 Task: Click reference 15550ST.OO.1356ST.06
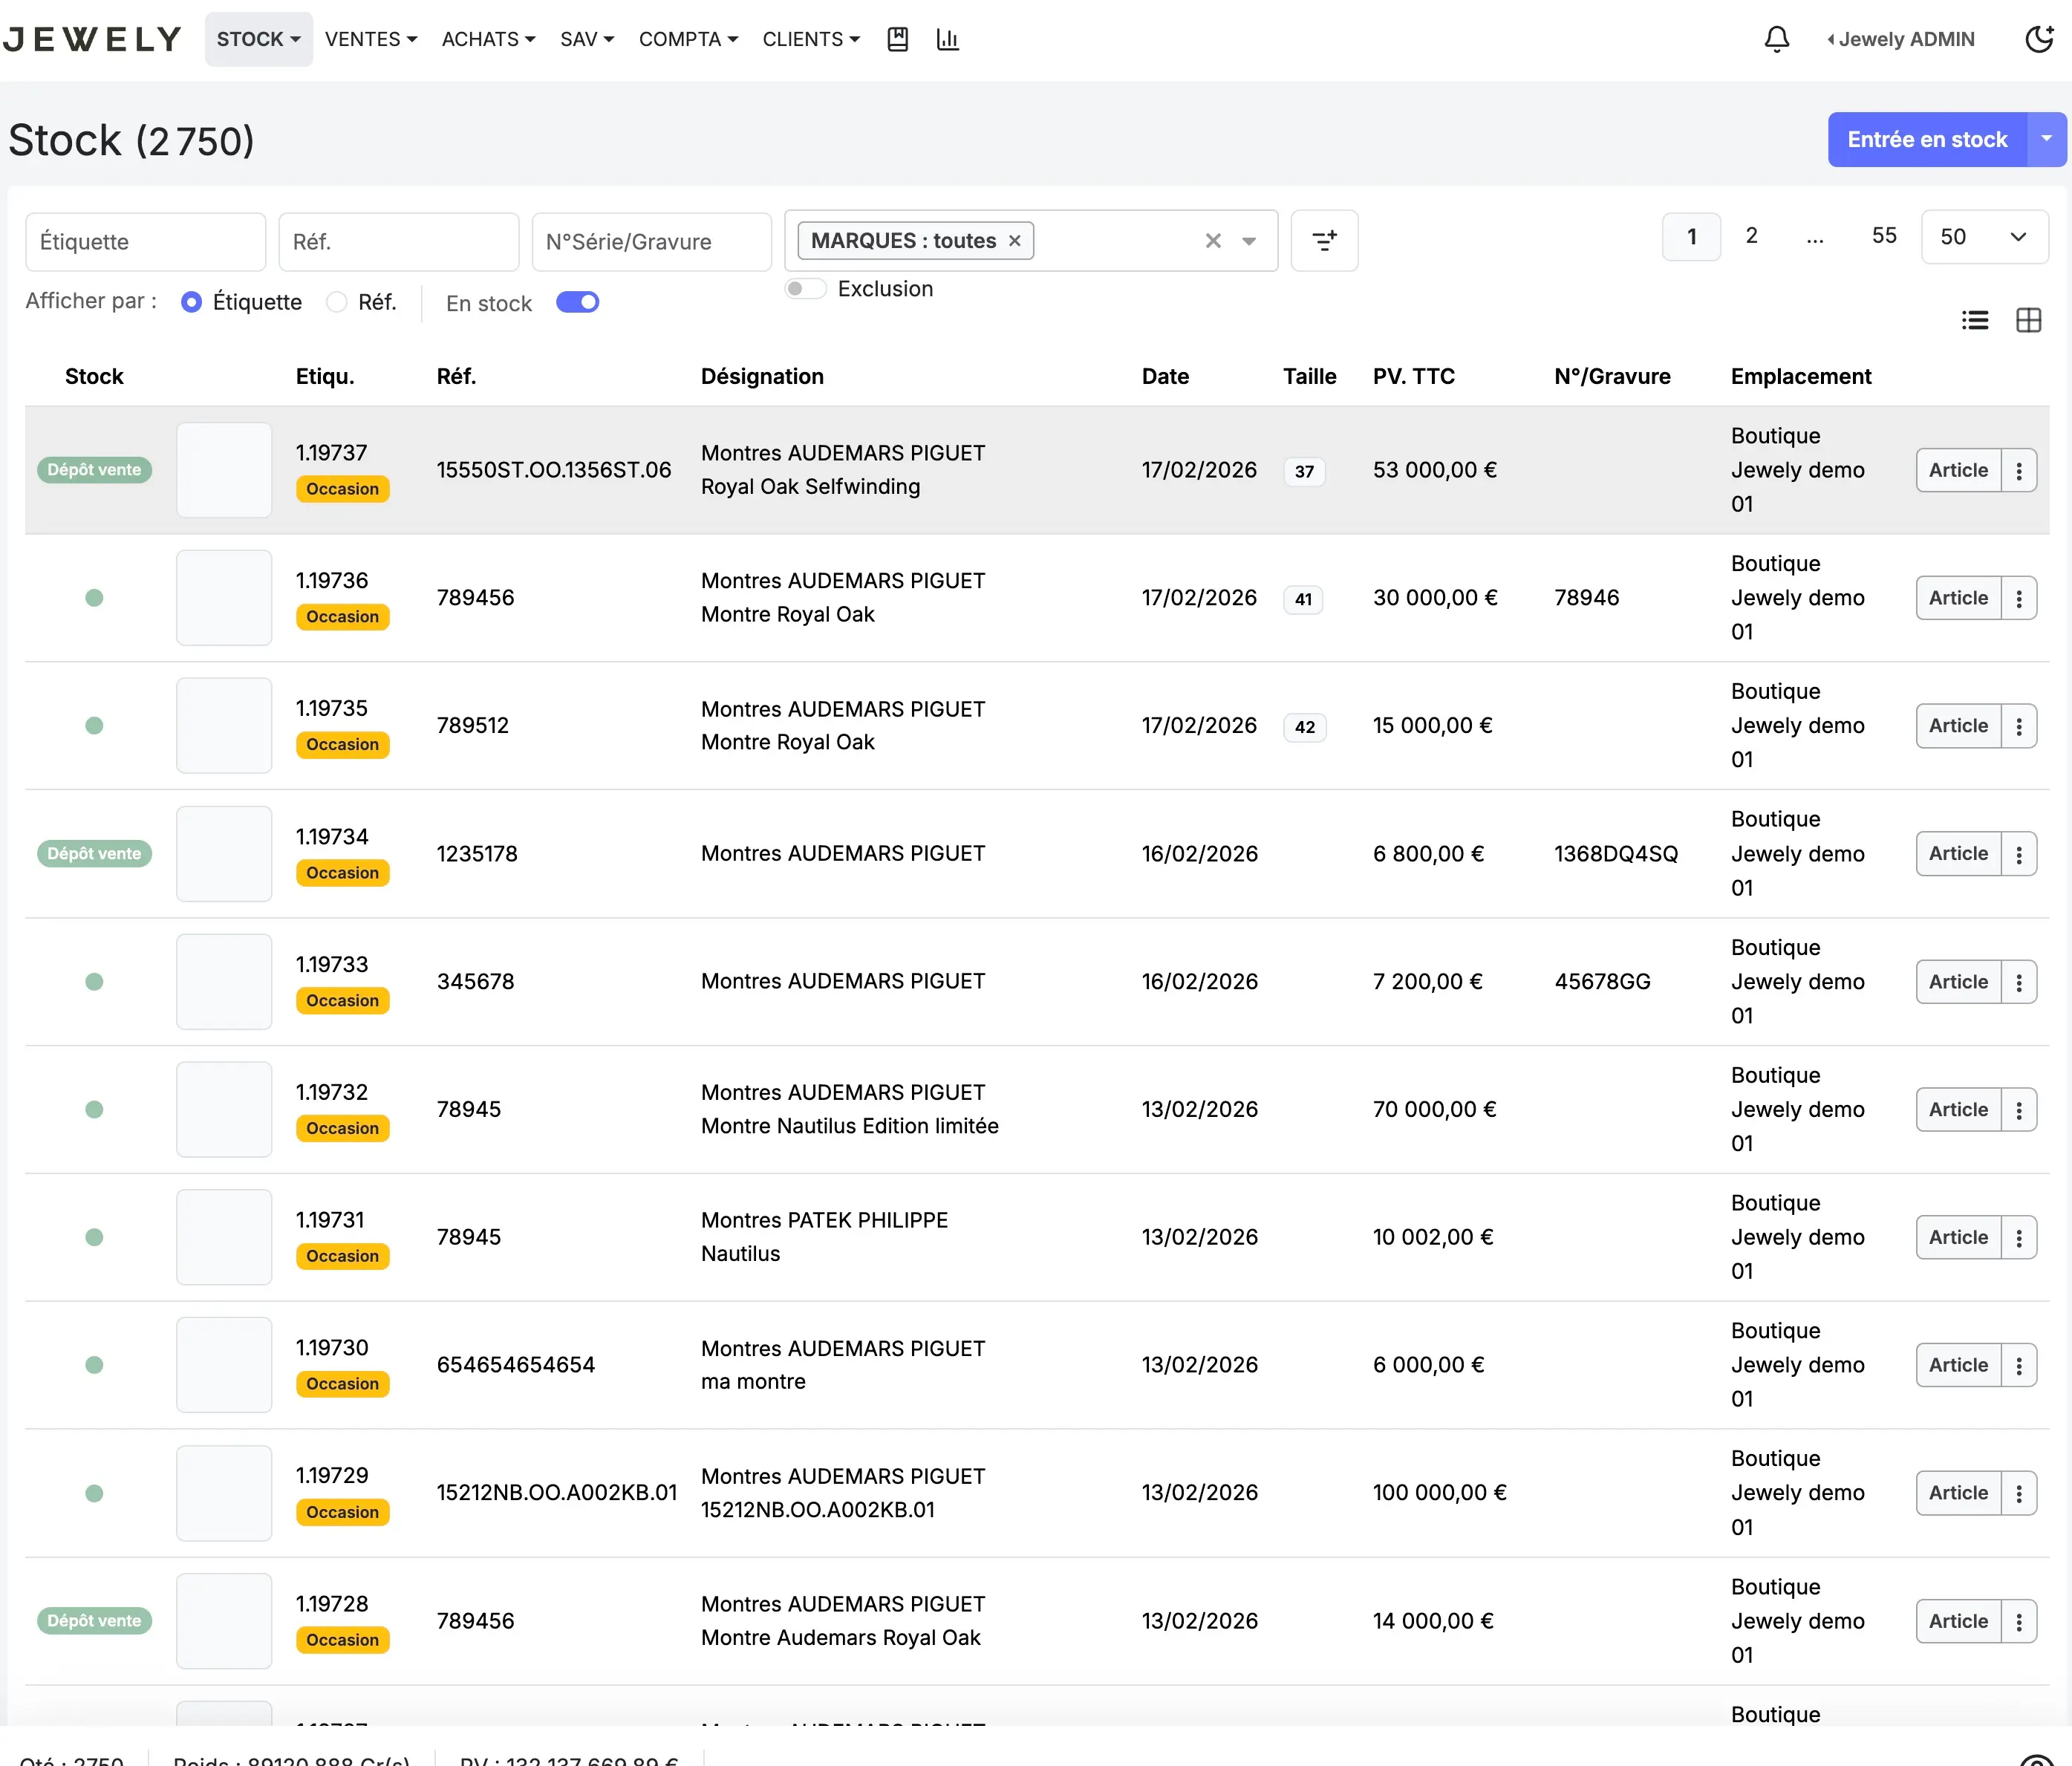click(554, 470)
